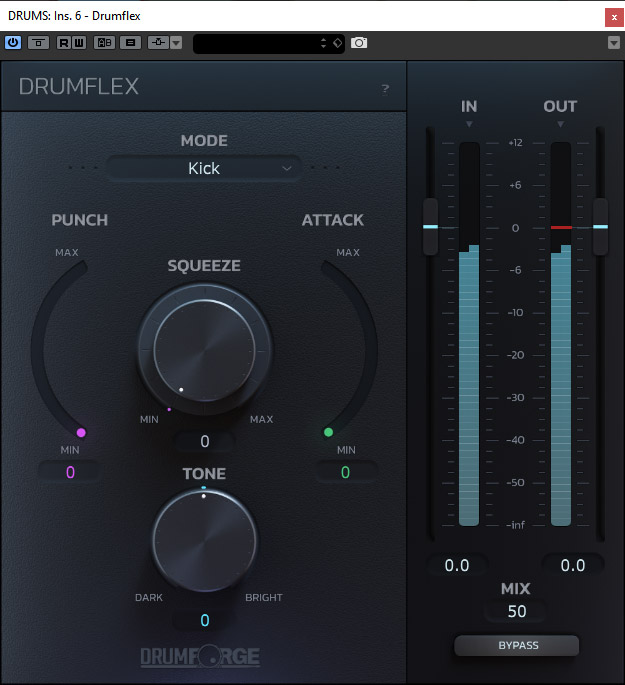Click the SQUEEZE label

[x=204, y=265]
